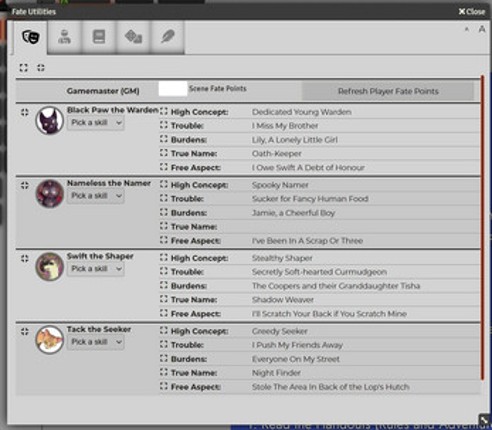The height and width of the screenshot is (430, 492).
Task: Increase font size large A icon
Action: tap(482, 29)
